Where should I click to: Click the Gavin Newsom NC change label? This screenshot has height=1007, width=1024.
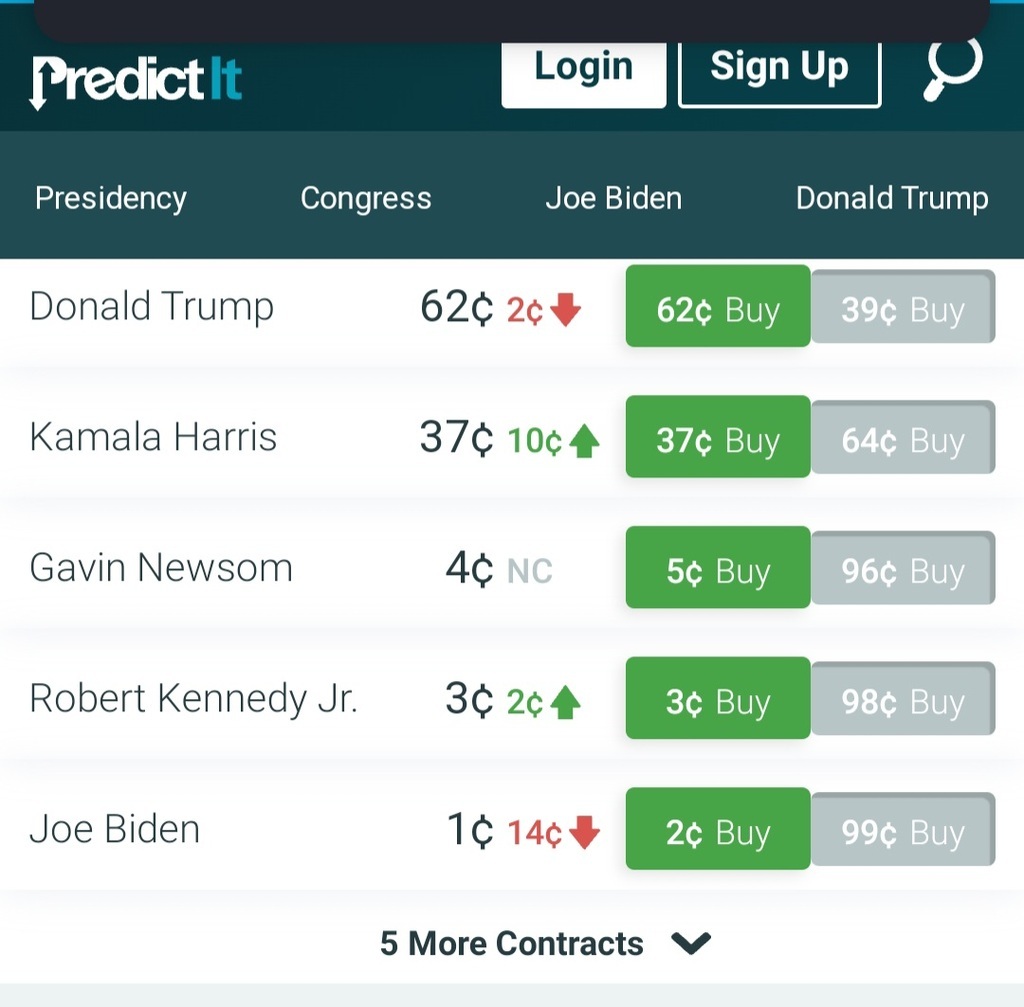pyautogui.click(x=530, y=571)
